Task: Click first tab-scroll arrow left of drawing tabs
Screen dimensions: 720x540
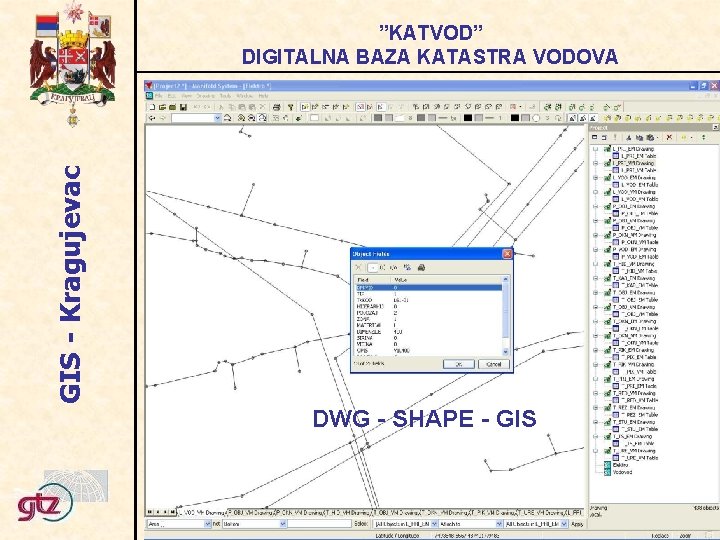Action: click(150, 512)
